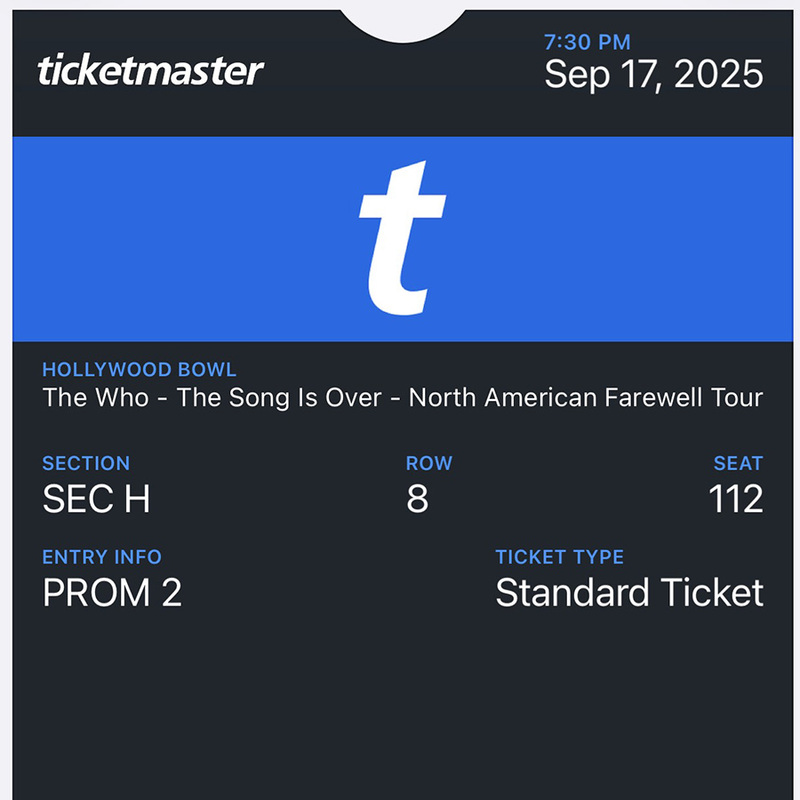Tap the HOLLYWOOD BOWL venue label
Viewport: 800px width, 800px height.
pos(139,371)
